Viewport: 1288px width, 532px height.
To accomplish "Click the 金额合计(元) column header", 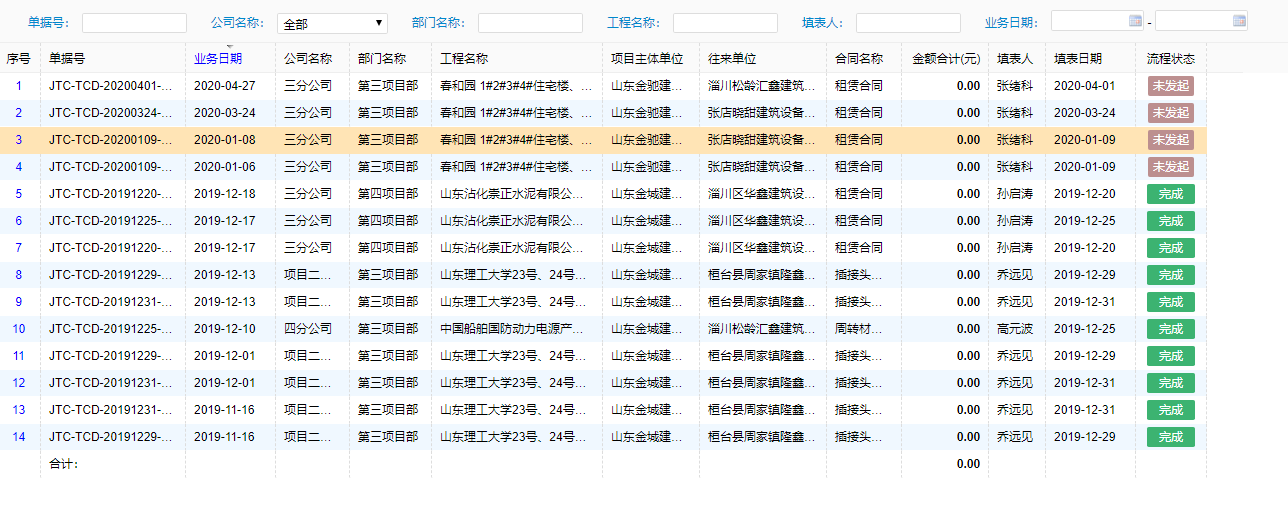I will pos(946,59).
